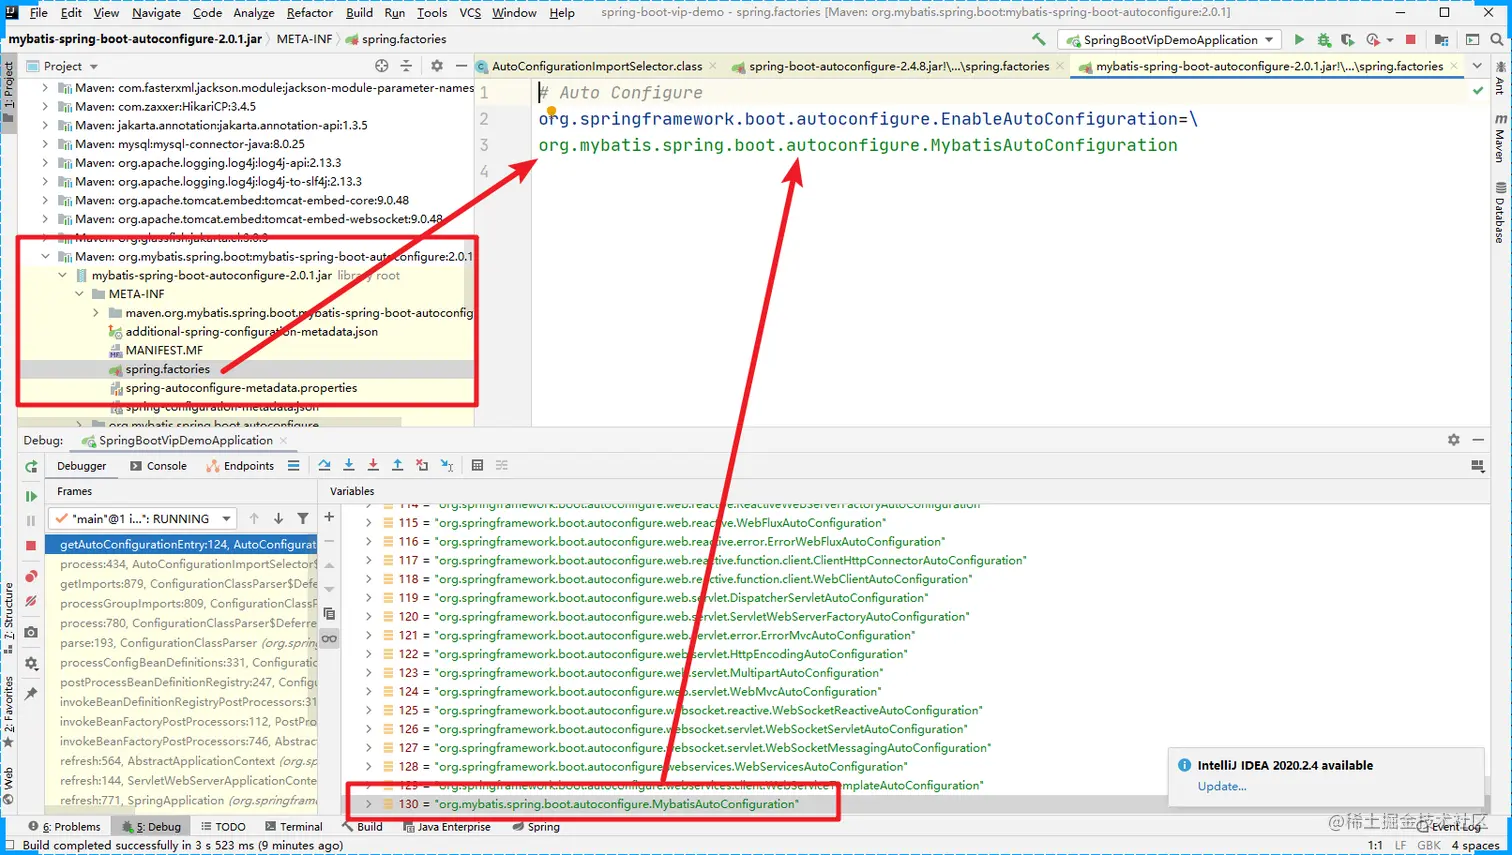Open Terminal tool window
The height and width of the screenshot is (855, 1512).
click(x=293, y=827)
